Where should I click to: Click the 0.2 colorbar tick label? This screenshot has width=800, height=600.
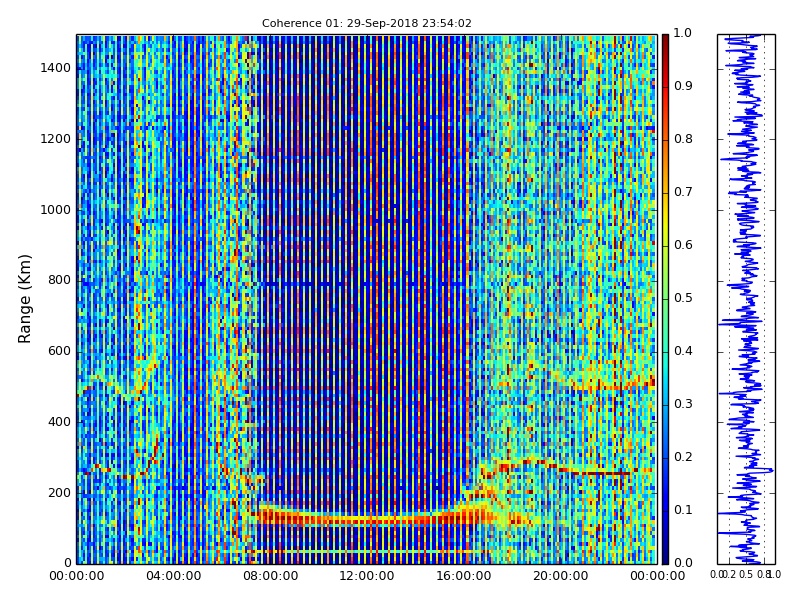[683, 457]
